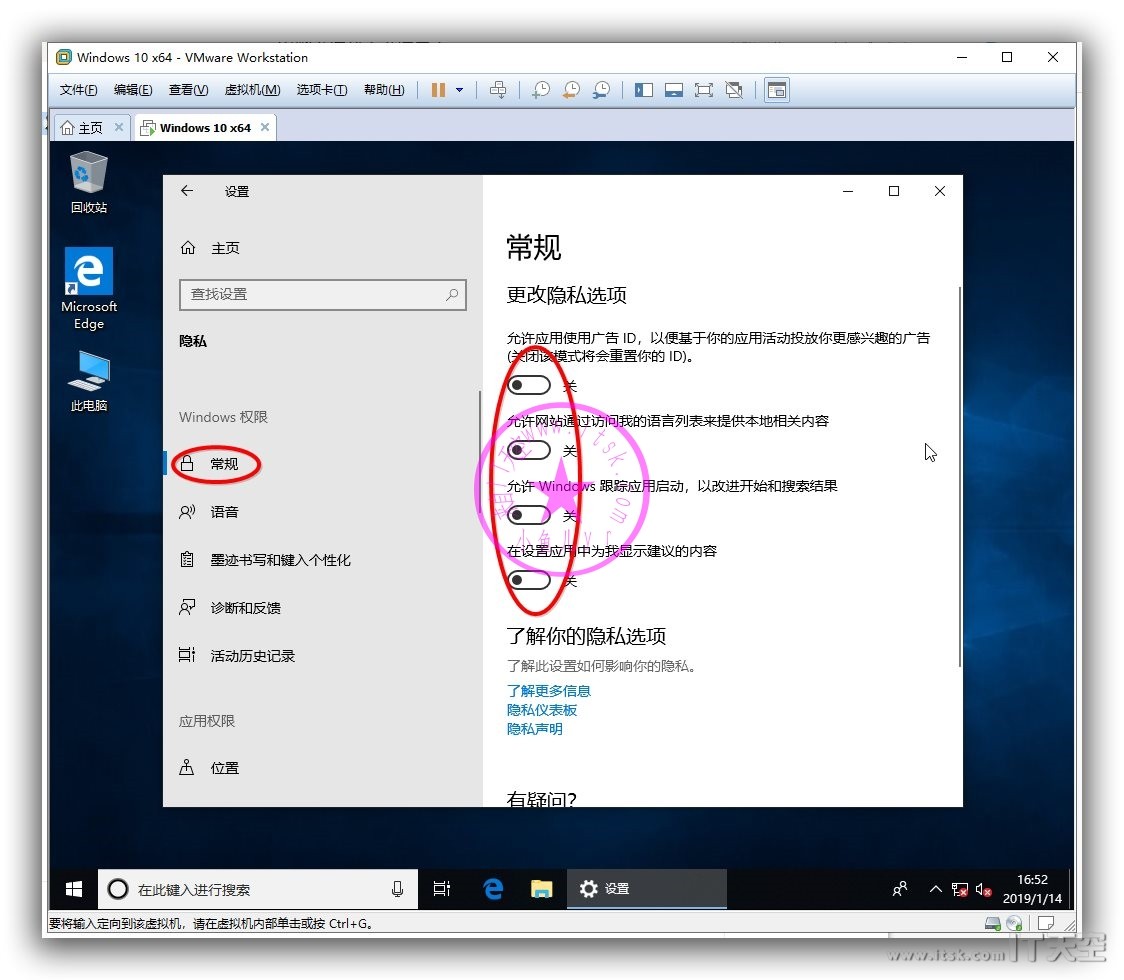1124x980 pixels.
Task: Open the 文件(F) menu
Action: [x=78, y=90]
